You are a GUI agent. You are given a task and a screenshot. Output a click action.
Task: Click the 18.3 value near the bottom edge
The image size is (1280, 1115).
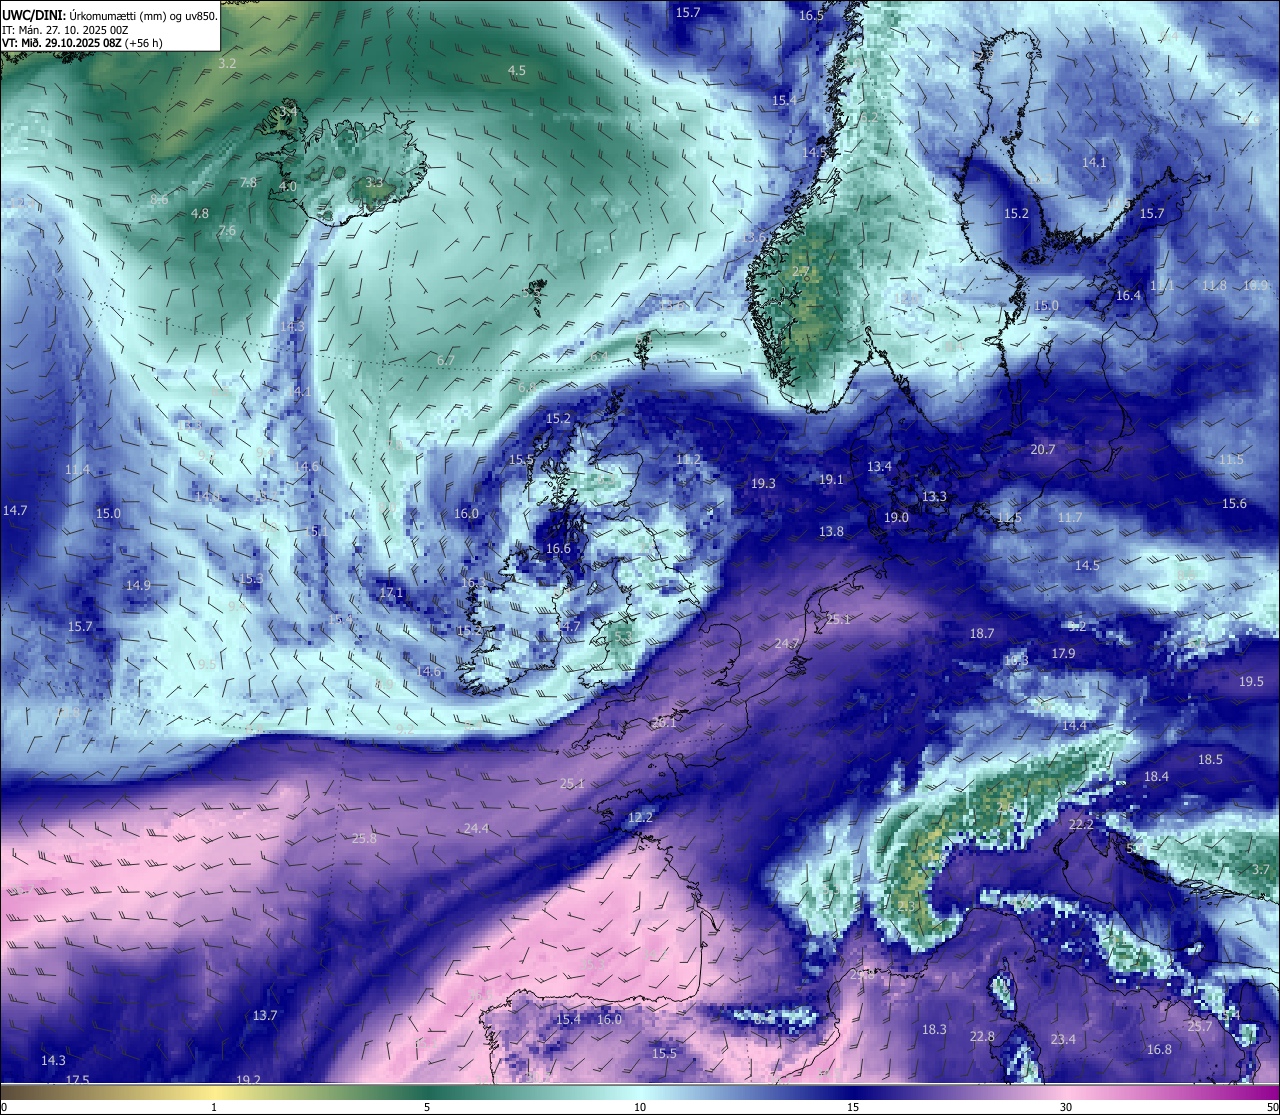(934, 1030)
